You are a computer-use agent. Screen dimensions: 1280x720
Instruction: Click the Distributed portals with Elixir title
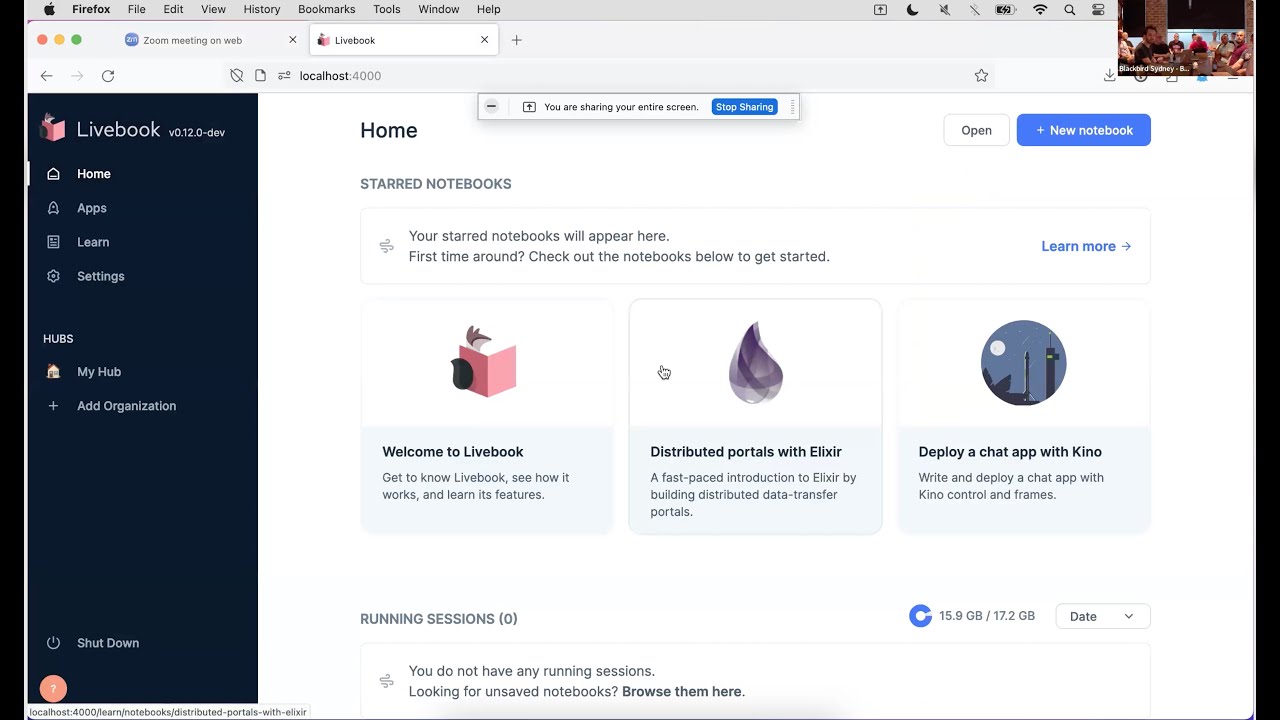click(746, 452)
